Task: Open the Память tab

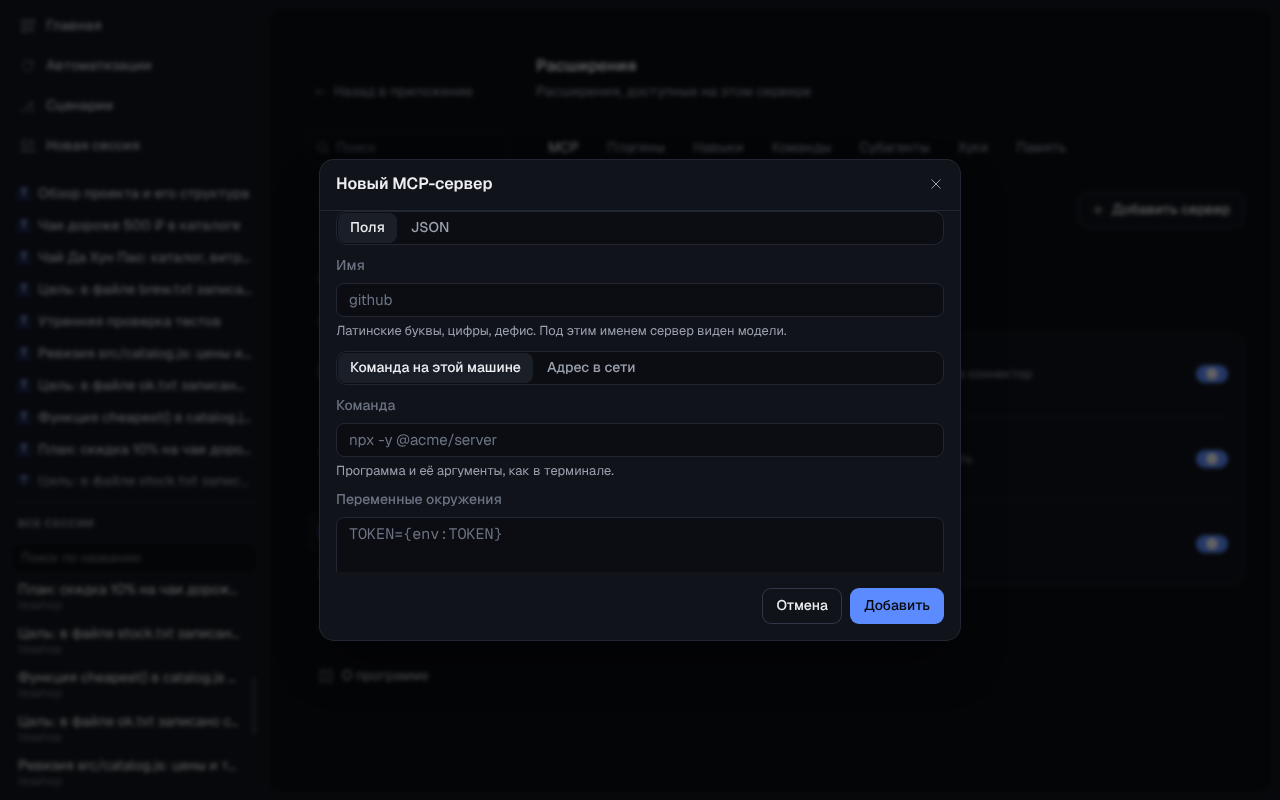Action: tap(1041, 147)
